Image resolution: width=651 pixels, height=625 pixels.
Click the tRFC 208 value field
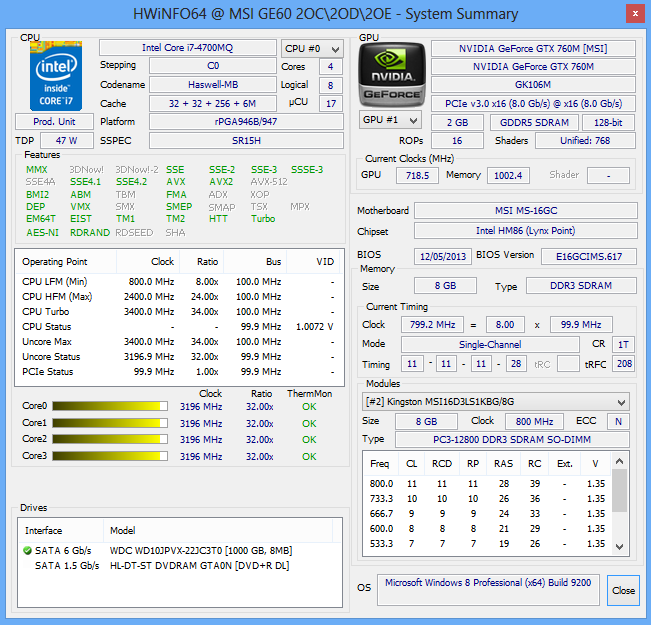[624, 364]
